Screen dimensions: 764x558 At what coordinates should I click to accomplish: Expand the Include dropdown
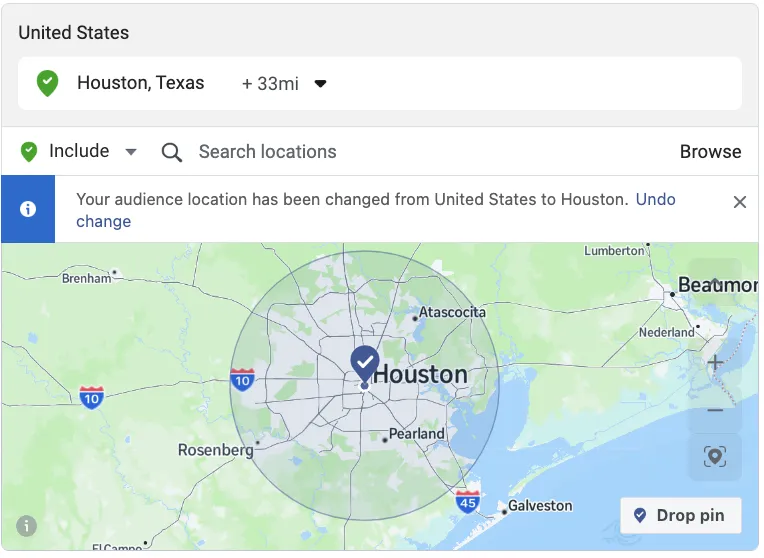point(131,152)
